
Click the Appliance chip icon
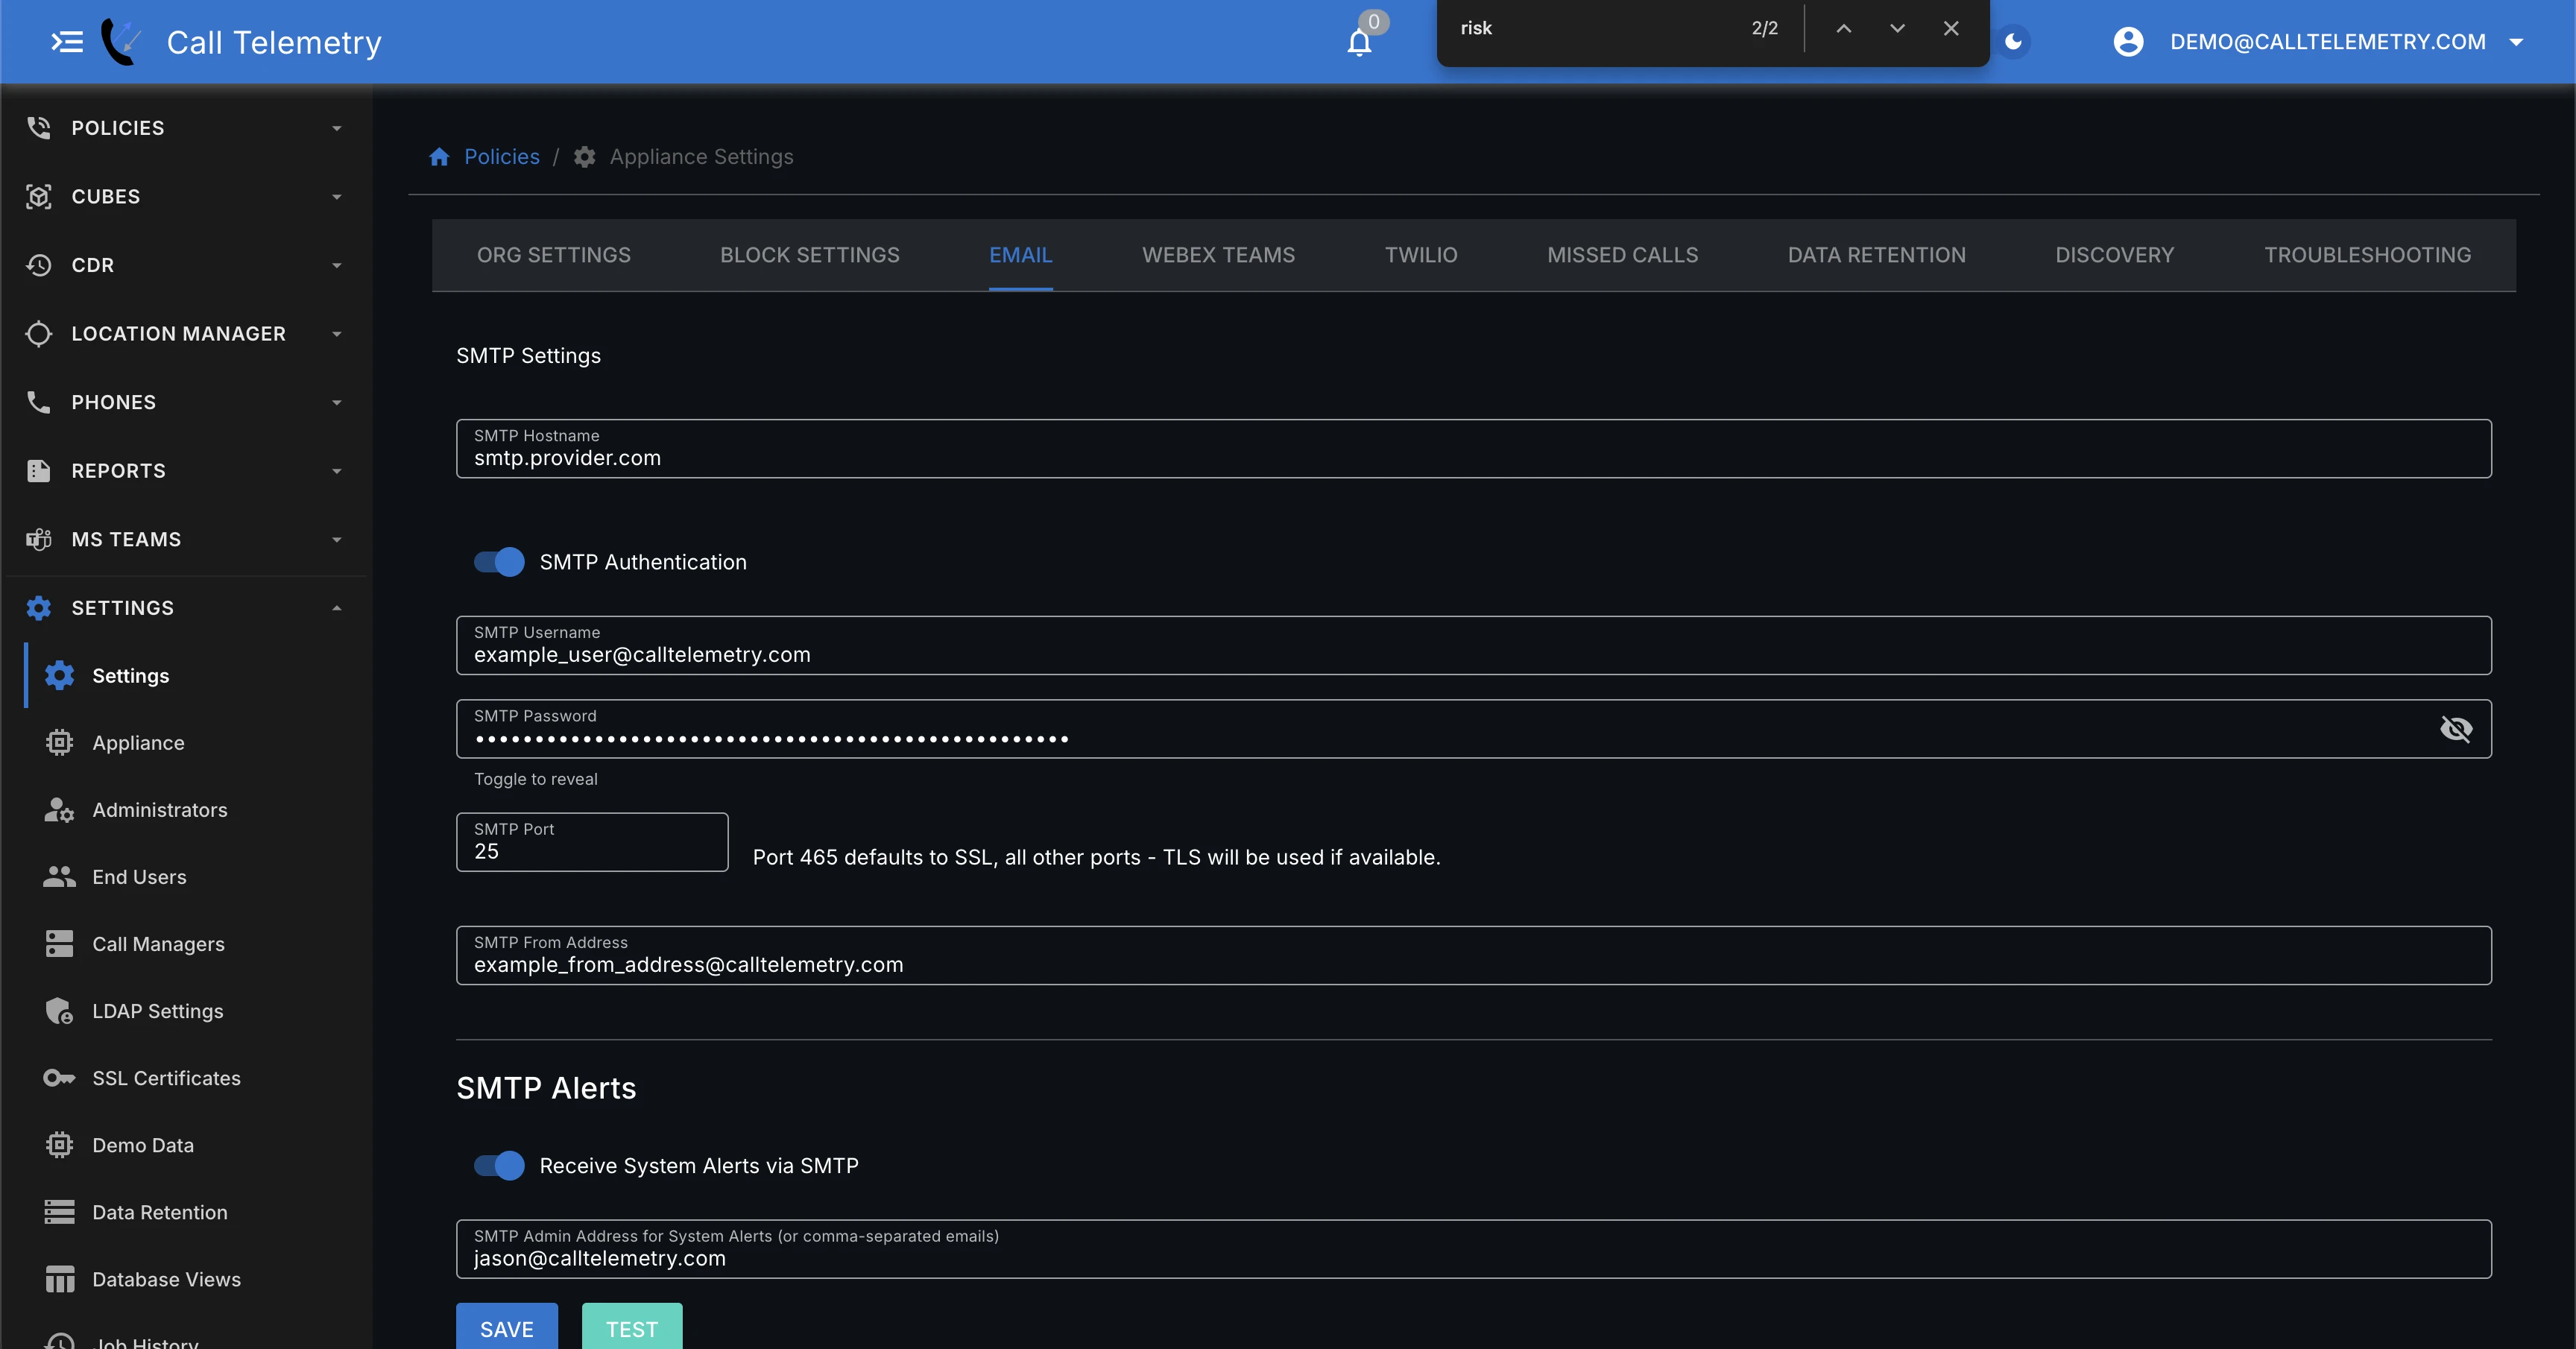[60, 743]
